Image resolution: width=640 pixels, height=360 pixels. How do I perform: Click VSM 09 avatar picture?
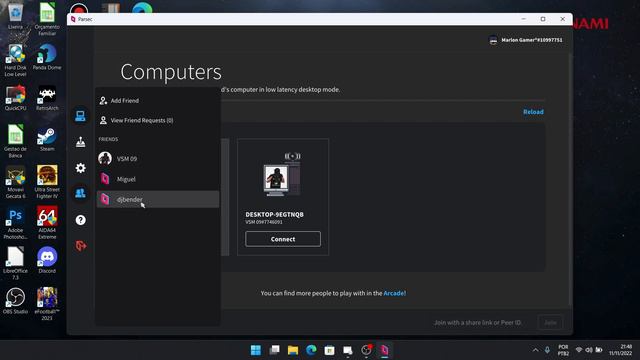click(105, 158)
